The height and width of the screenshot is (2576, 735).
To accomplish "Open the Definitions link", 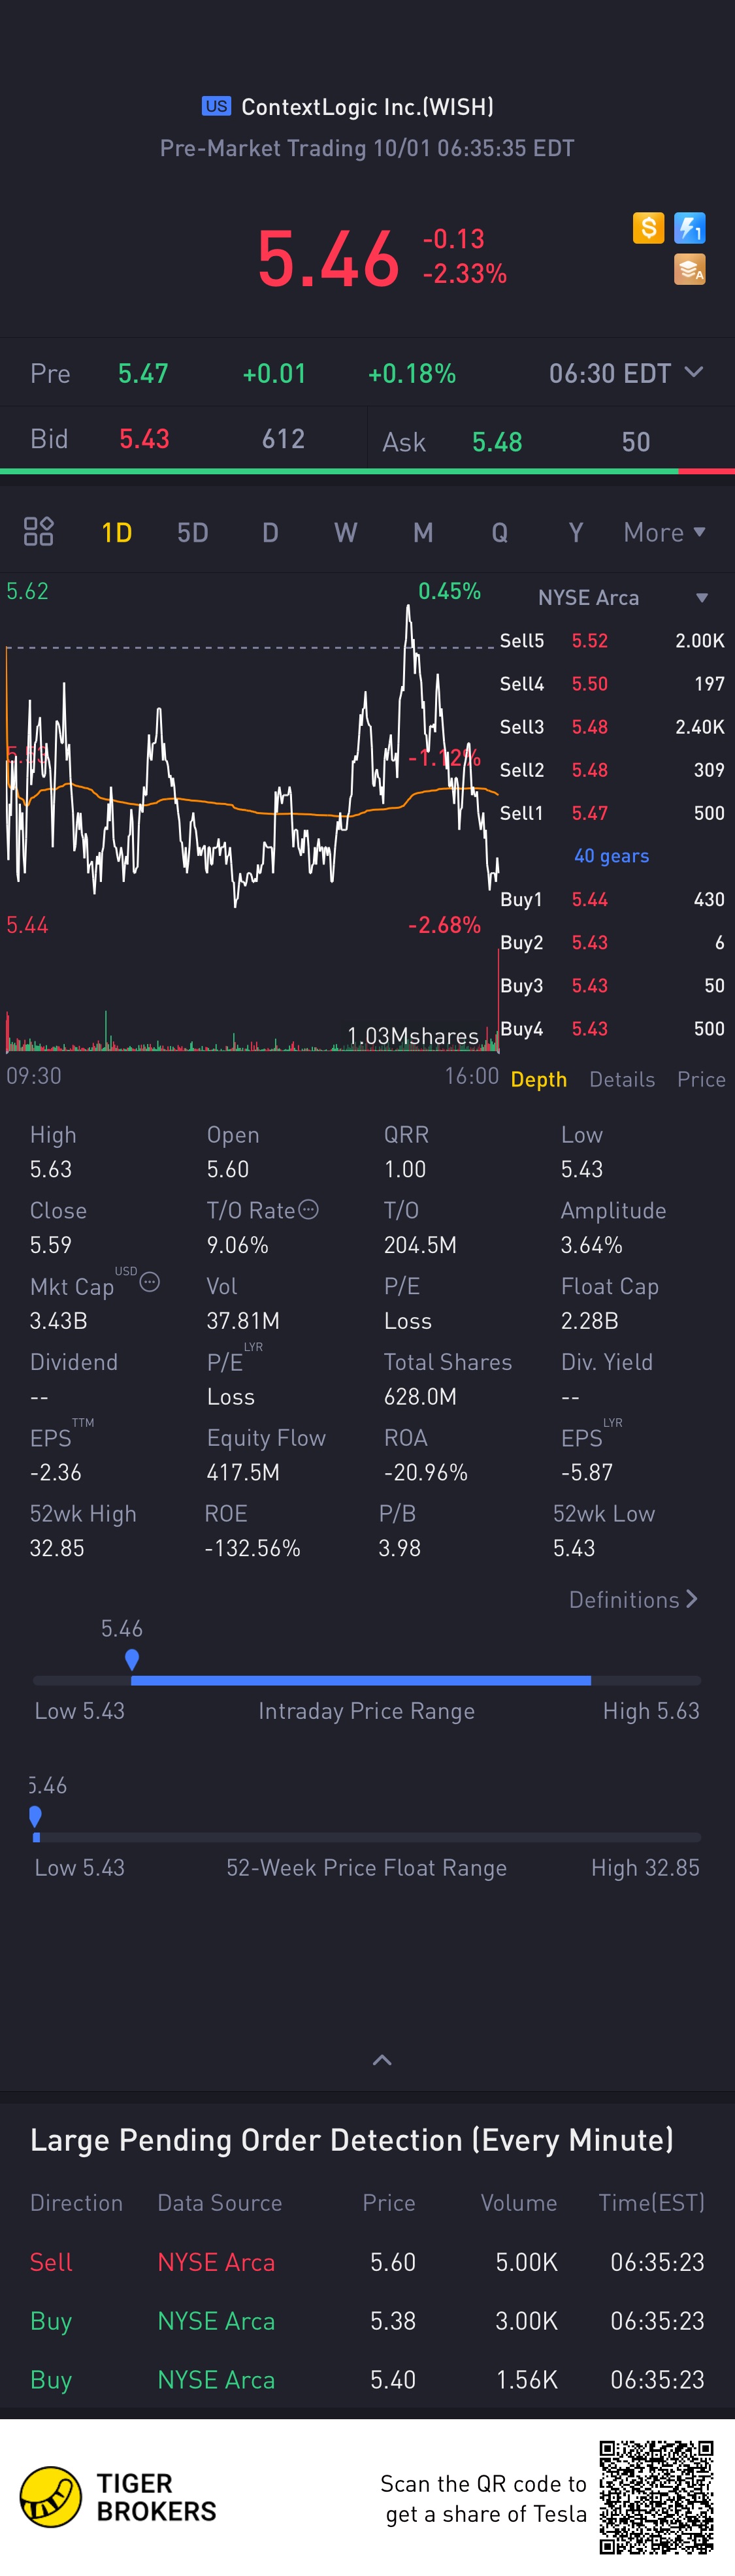I will pyautogui.click(x=633, y=1599).
